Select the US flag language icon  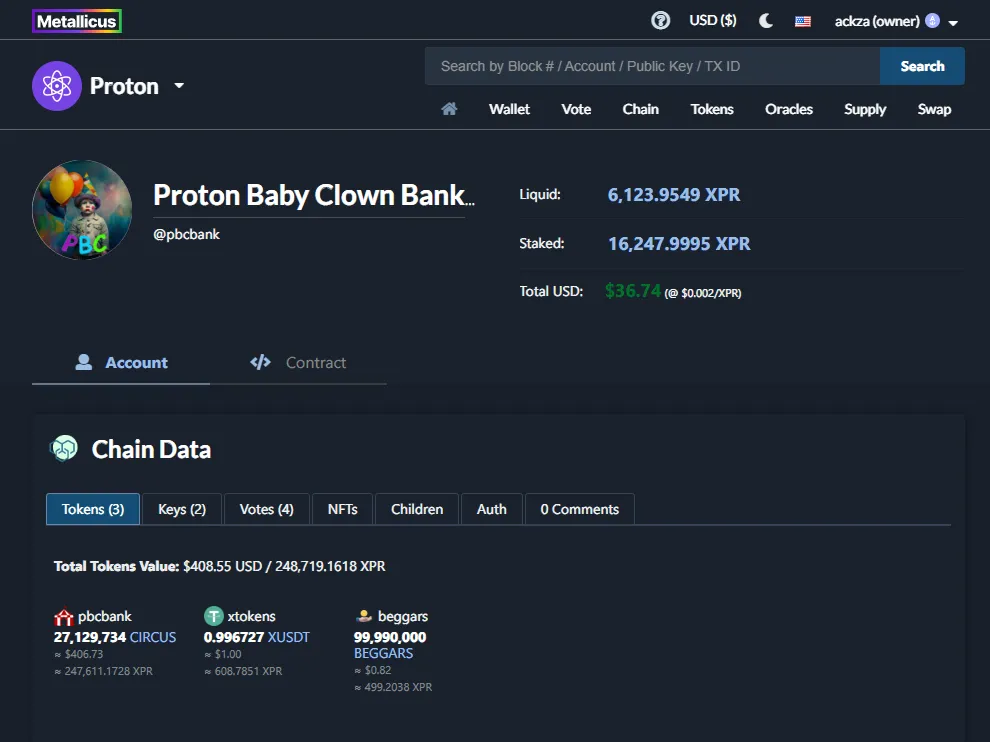[802, 21]
